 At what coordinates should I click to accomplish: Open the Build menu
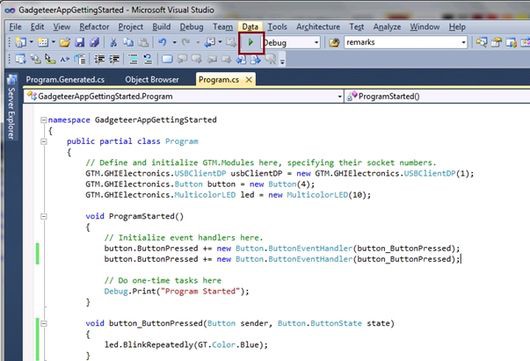pyautogui.click(x=161, y=27)
